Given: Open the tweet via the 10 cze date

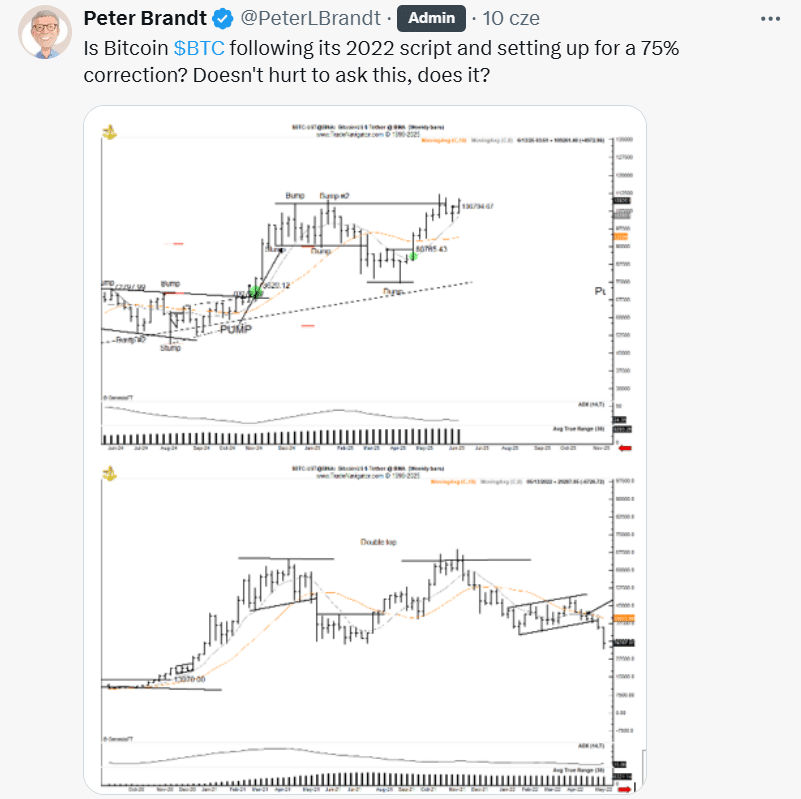Looking at the screenshot, I should pyautogui.click(x=511, y=18).
